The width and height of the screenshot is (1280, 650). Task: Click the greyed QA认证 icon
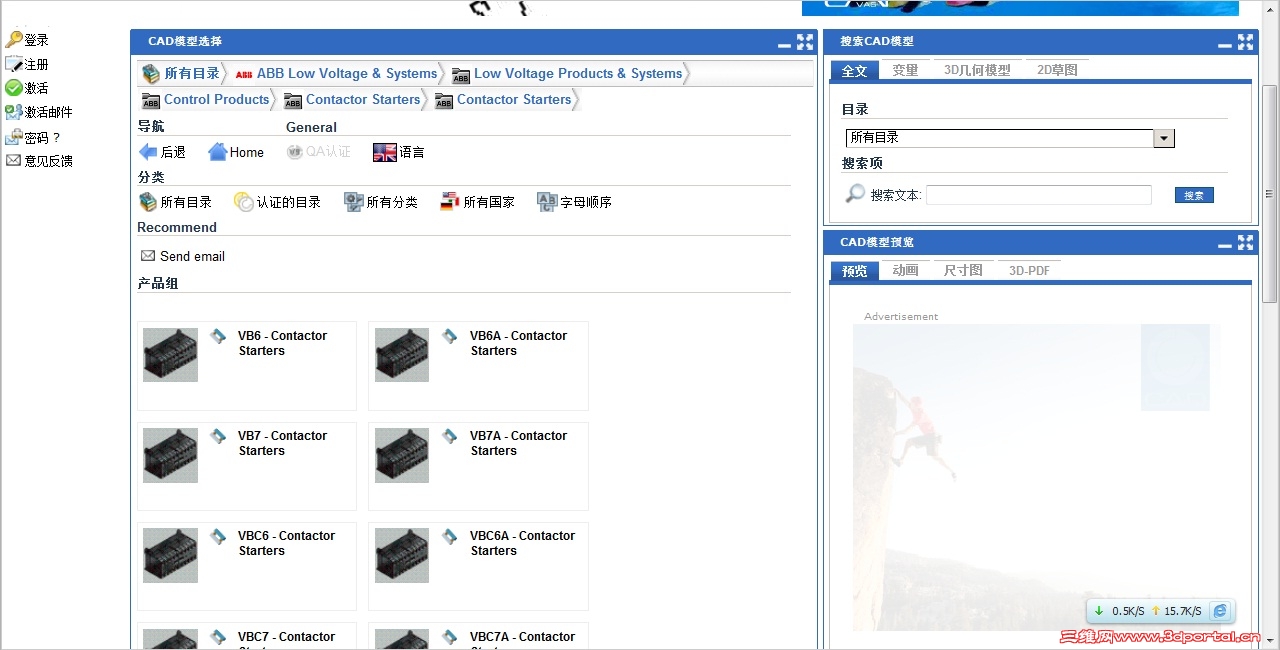pyautogui.click(x=294, y=152)
